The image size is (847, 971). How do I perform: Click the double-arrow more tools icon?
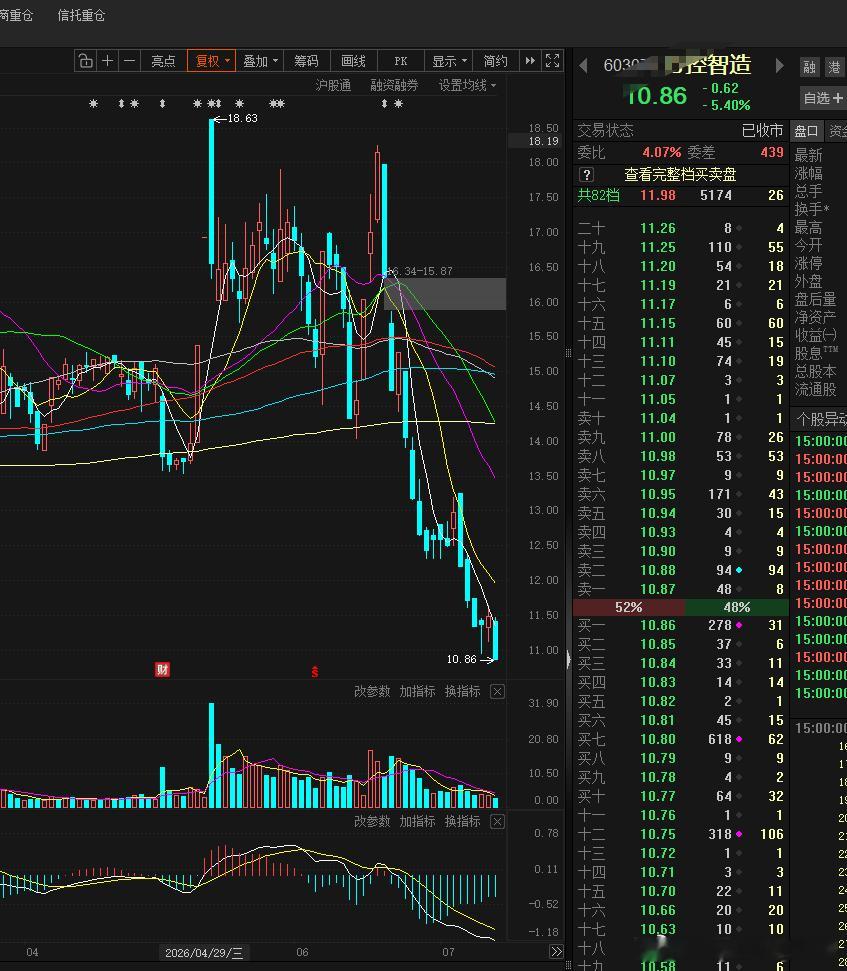point(530,61)
